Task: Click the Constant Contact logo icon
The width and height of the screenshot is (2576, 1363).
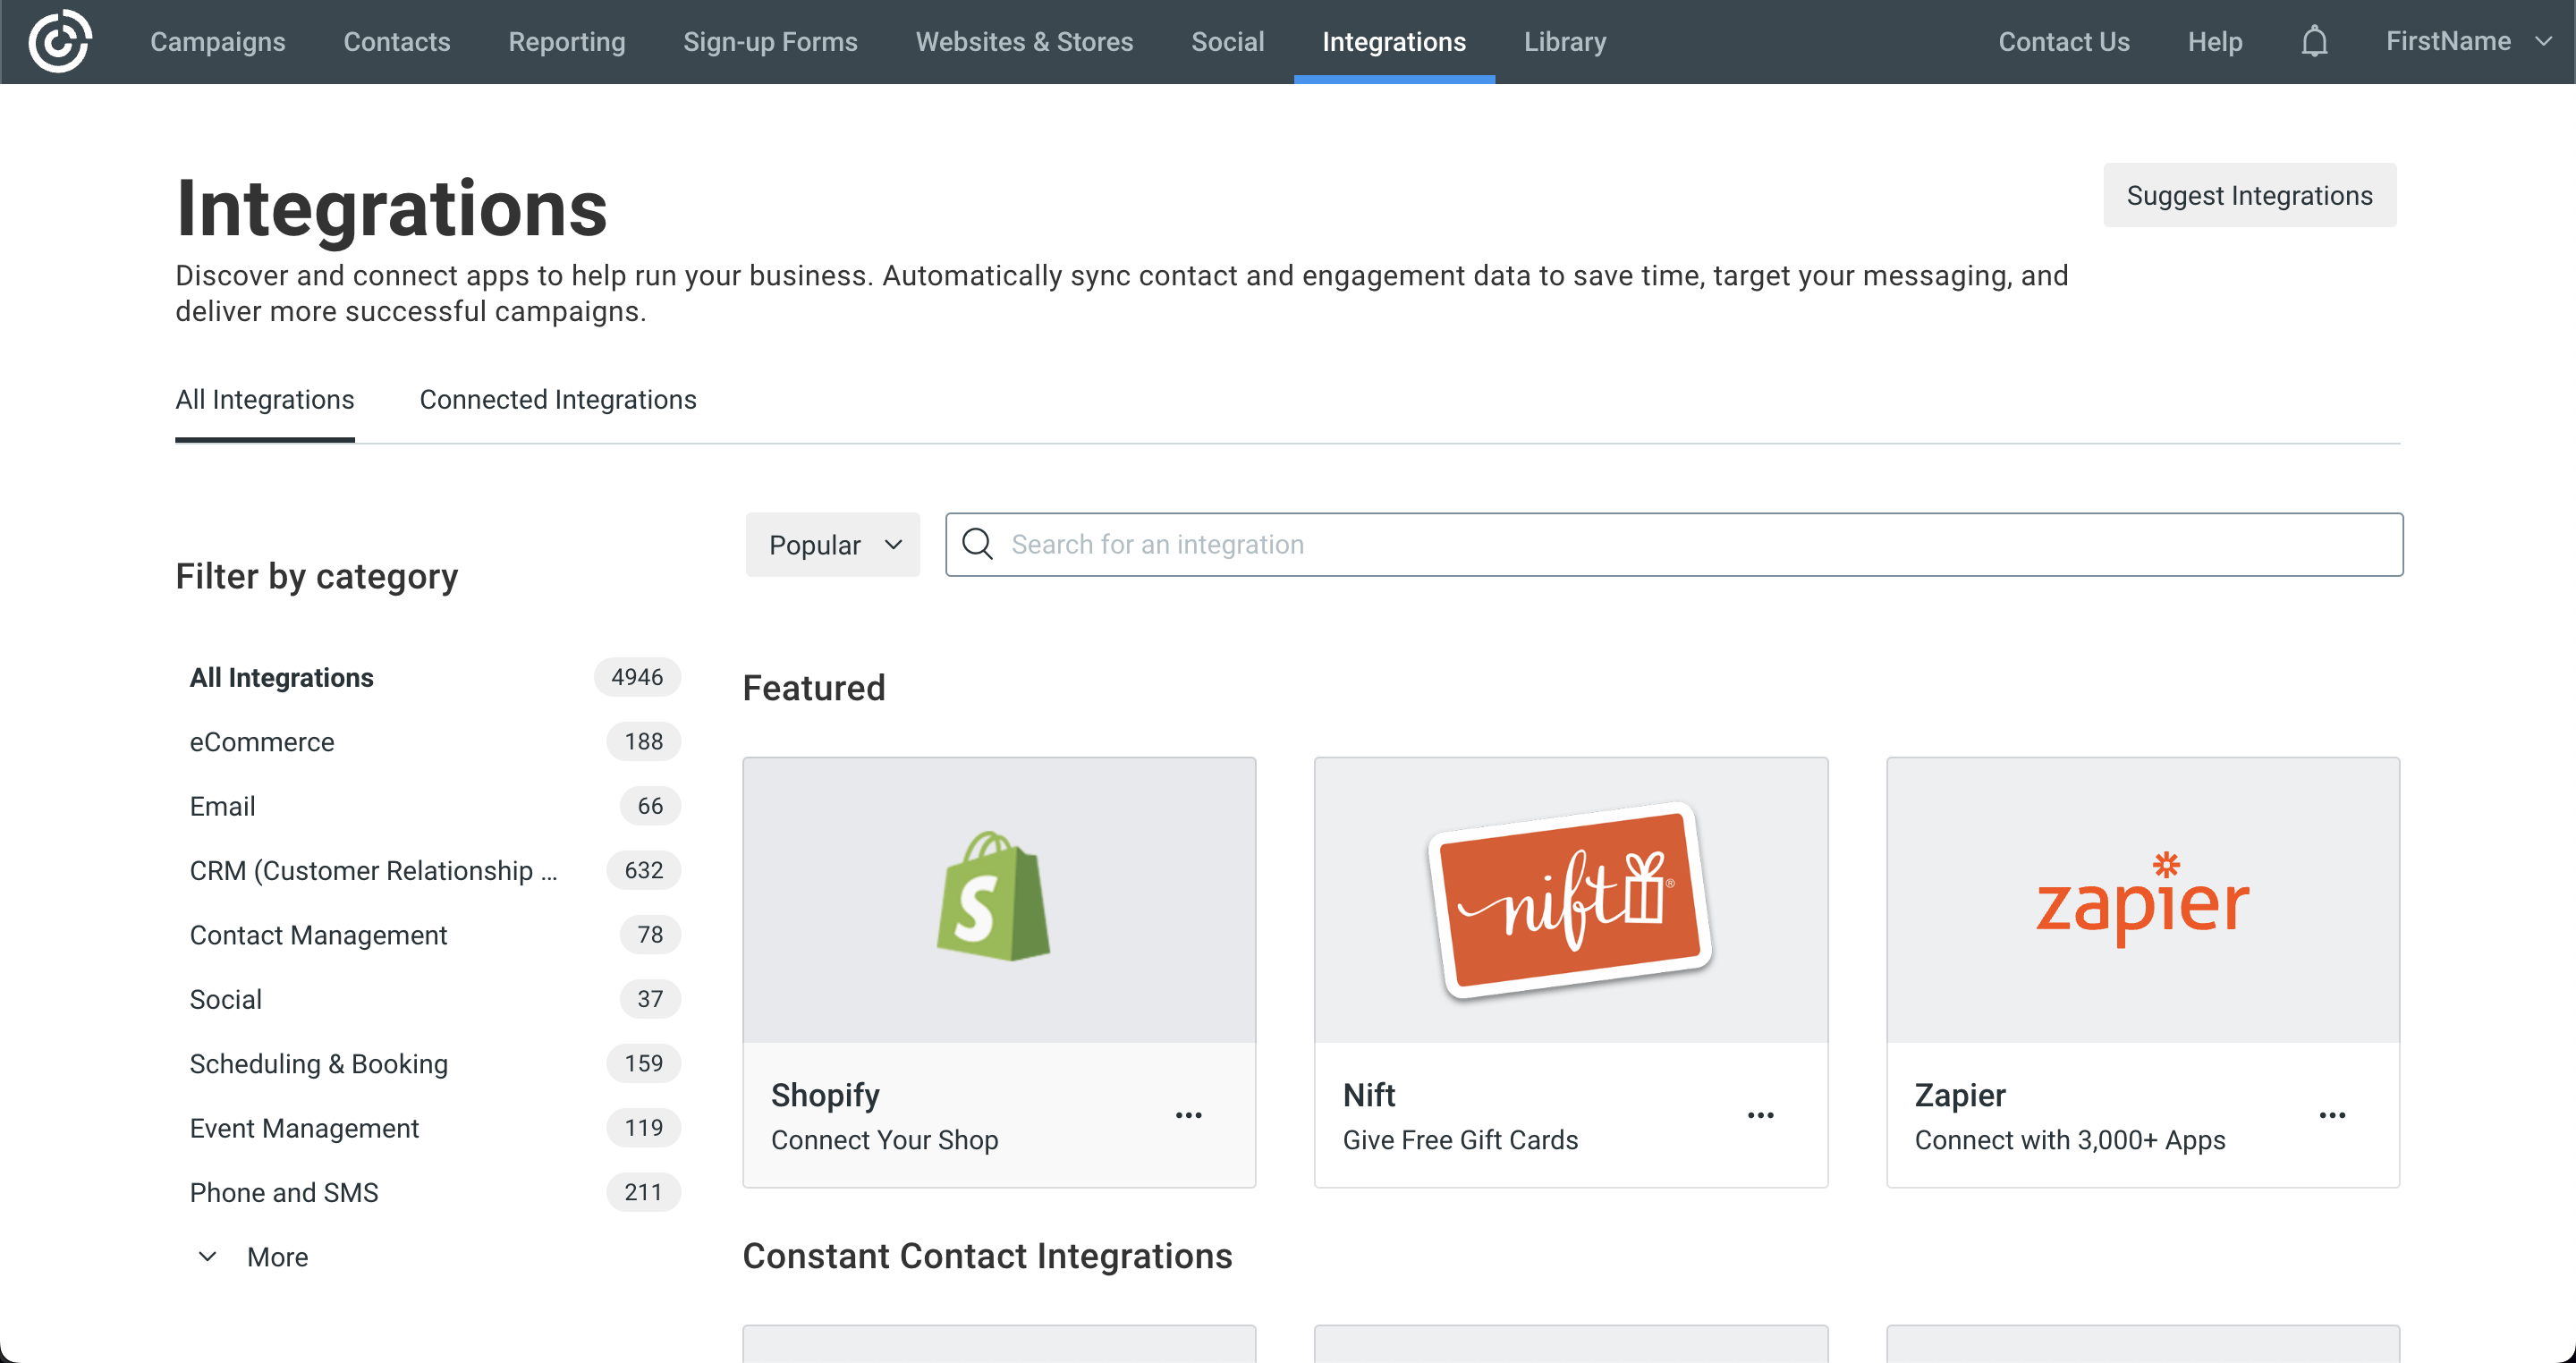Action: 60,41
